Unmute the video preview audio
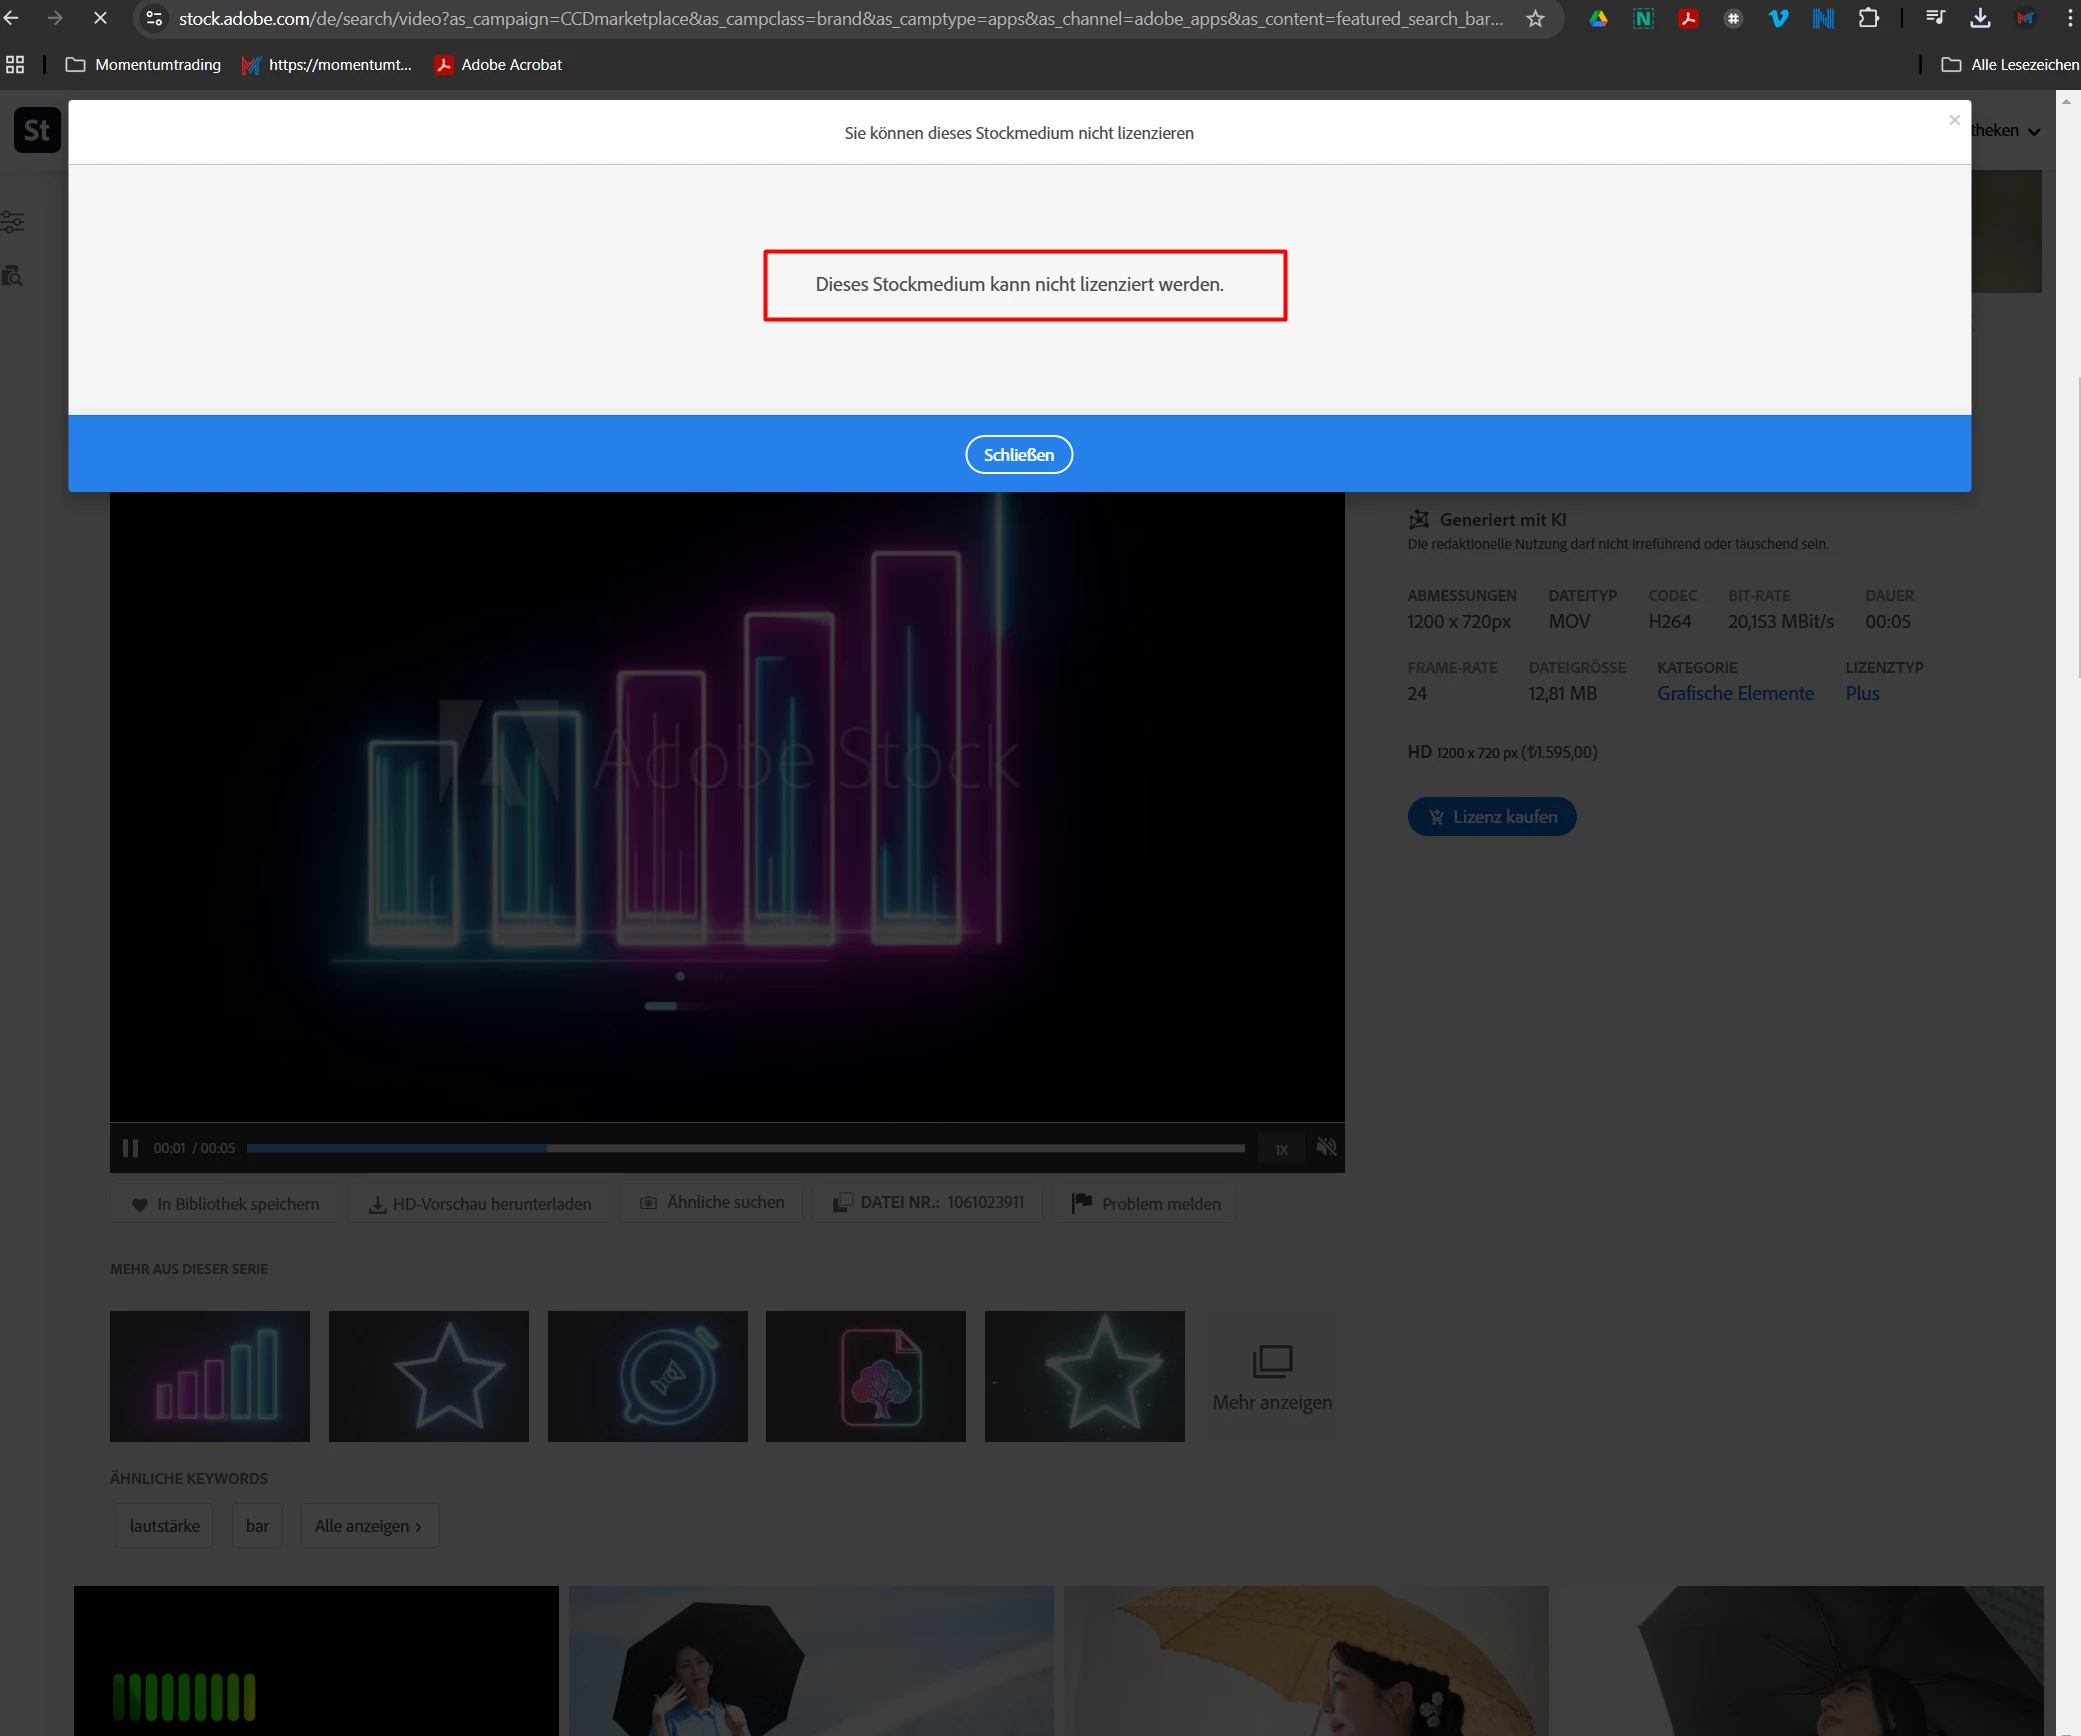Image resolution: width=2081 pixels, height=1736 pixels. (x=1326, y=1148)
